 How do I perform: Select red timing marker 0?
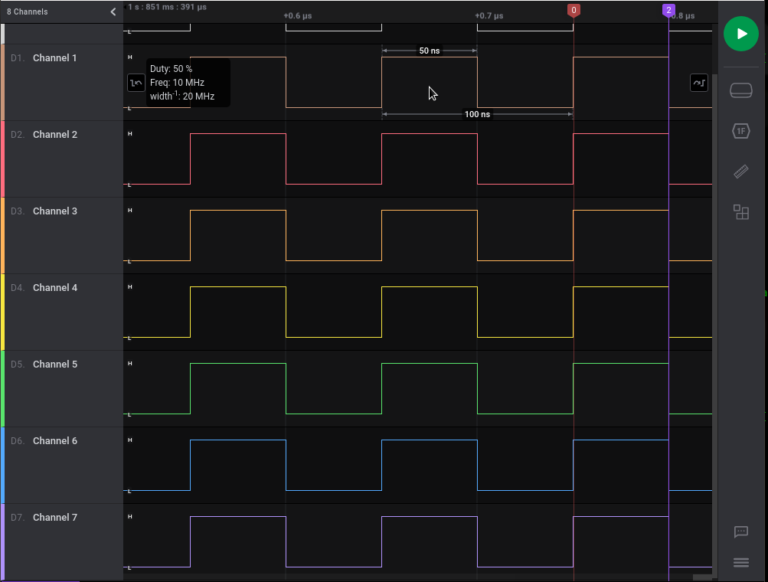573,10
